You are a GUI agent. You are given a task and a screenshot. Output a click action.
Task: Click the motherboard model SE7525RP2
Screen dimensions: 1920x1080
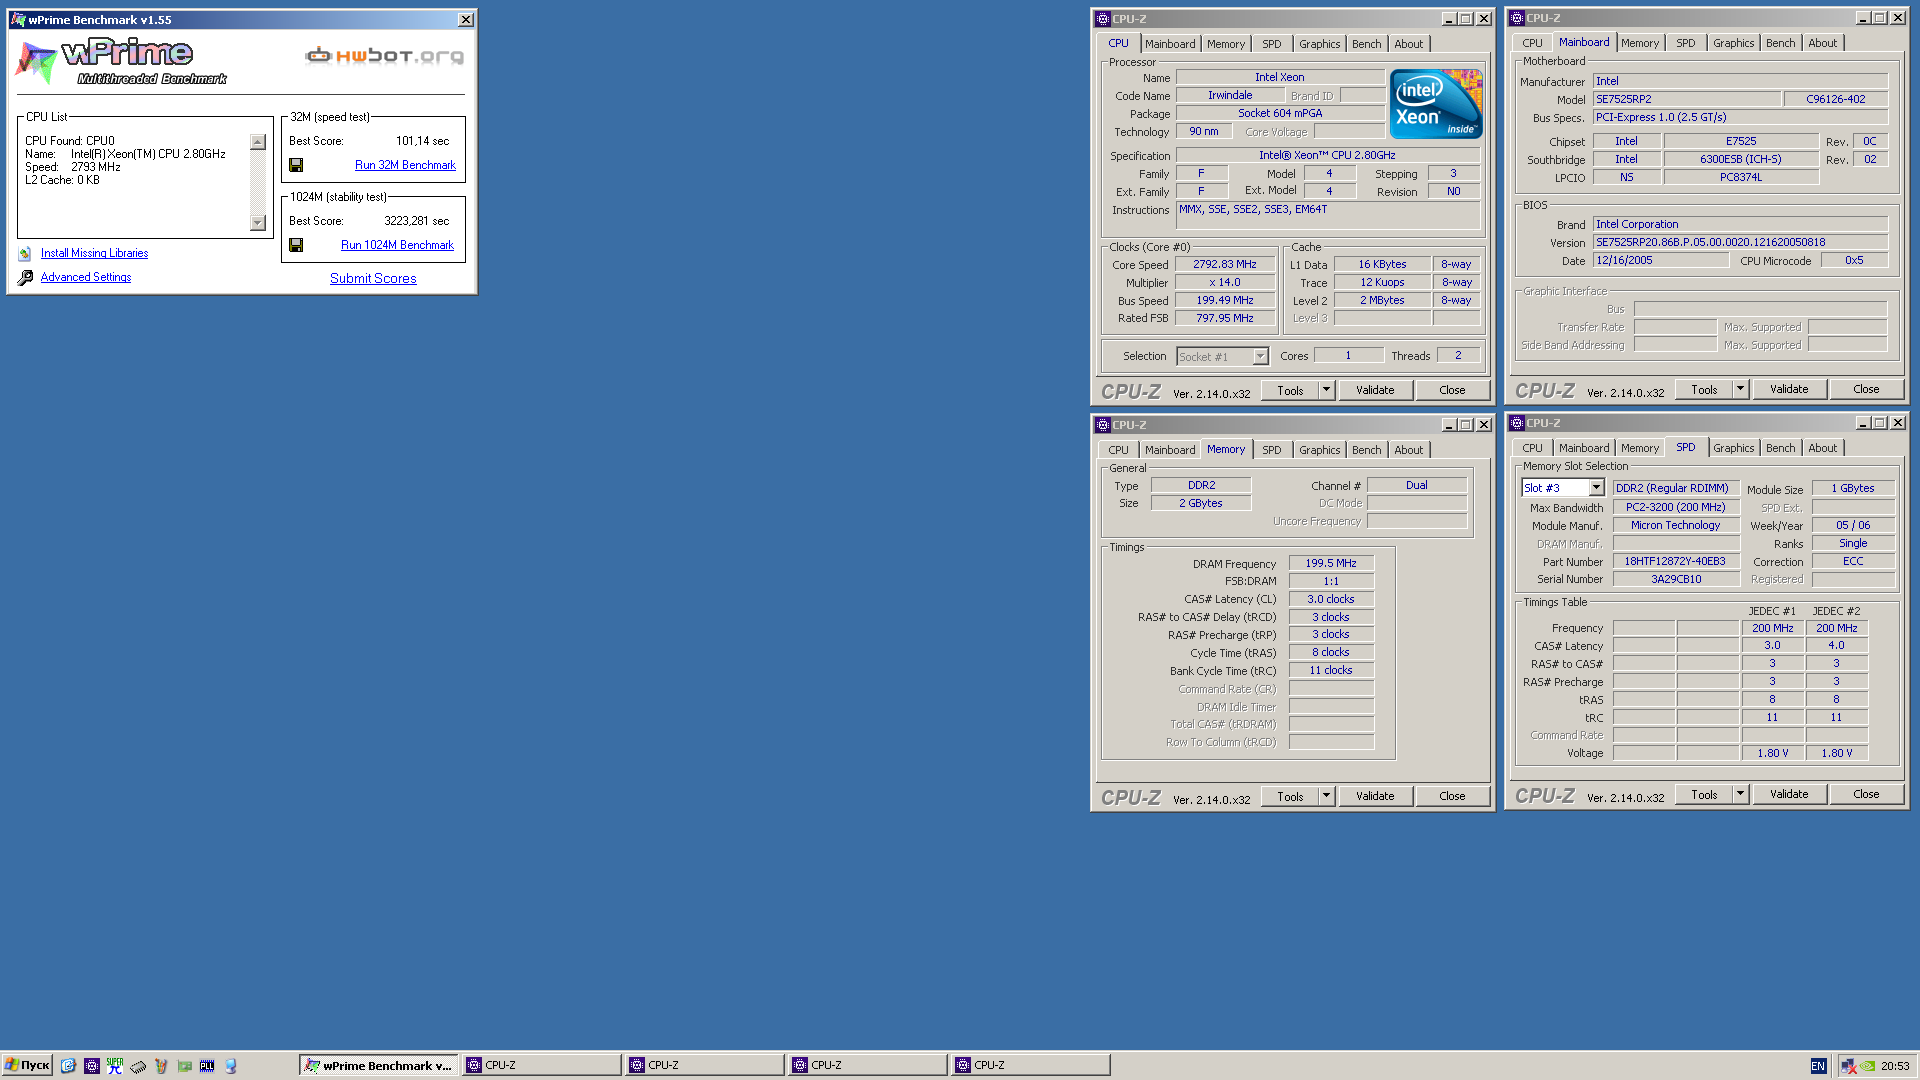pyautogui.click(x=1687, y=100)
